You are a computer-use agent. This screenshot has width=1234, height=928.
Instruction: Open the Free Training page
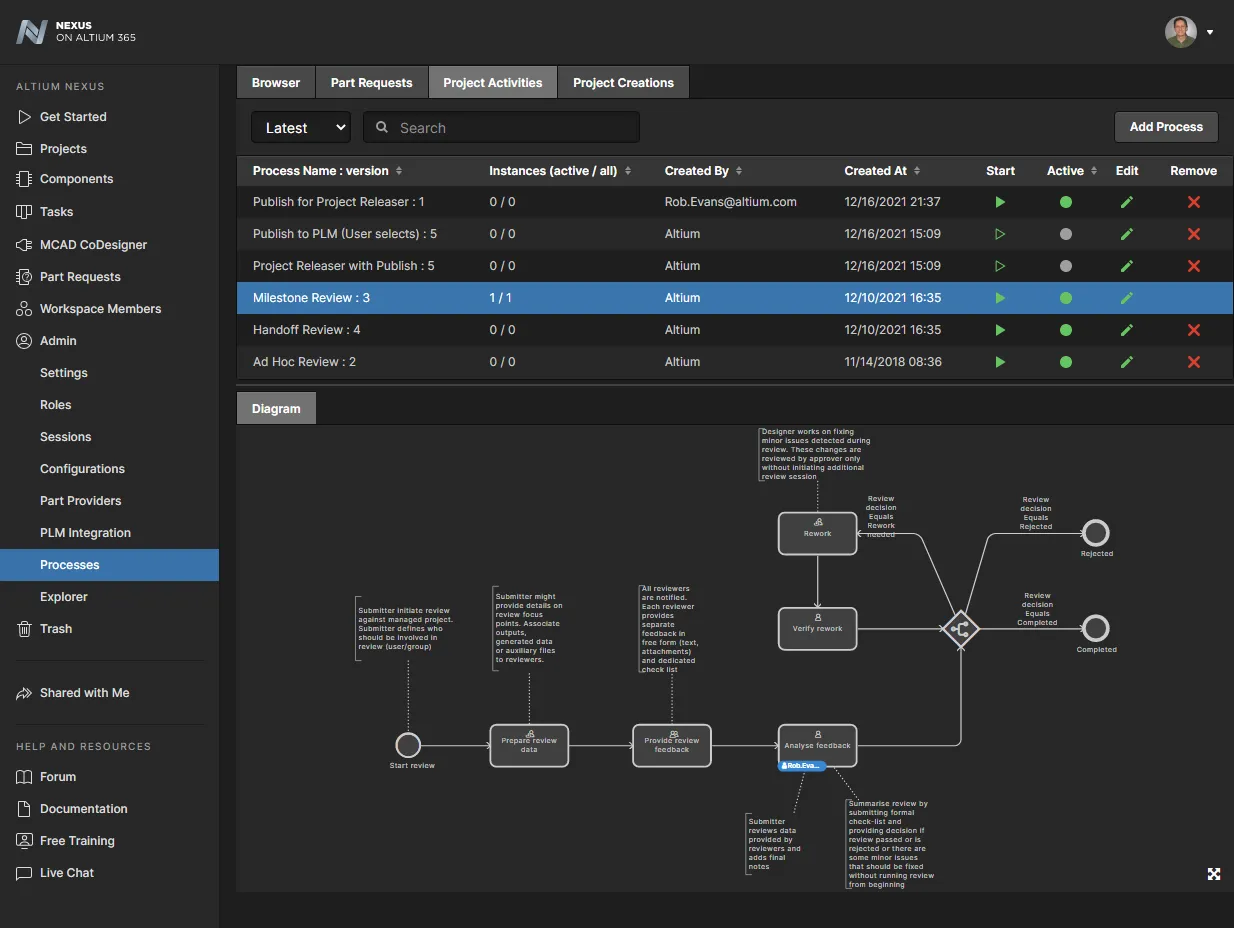click(74, 840)
